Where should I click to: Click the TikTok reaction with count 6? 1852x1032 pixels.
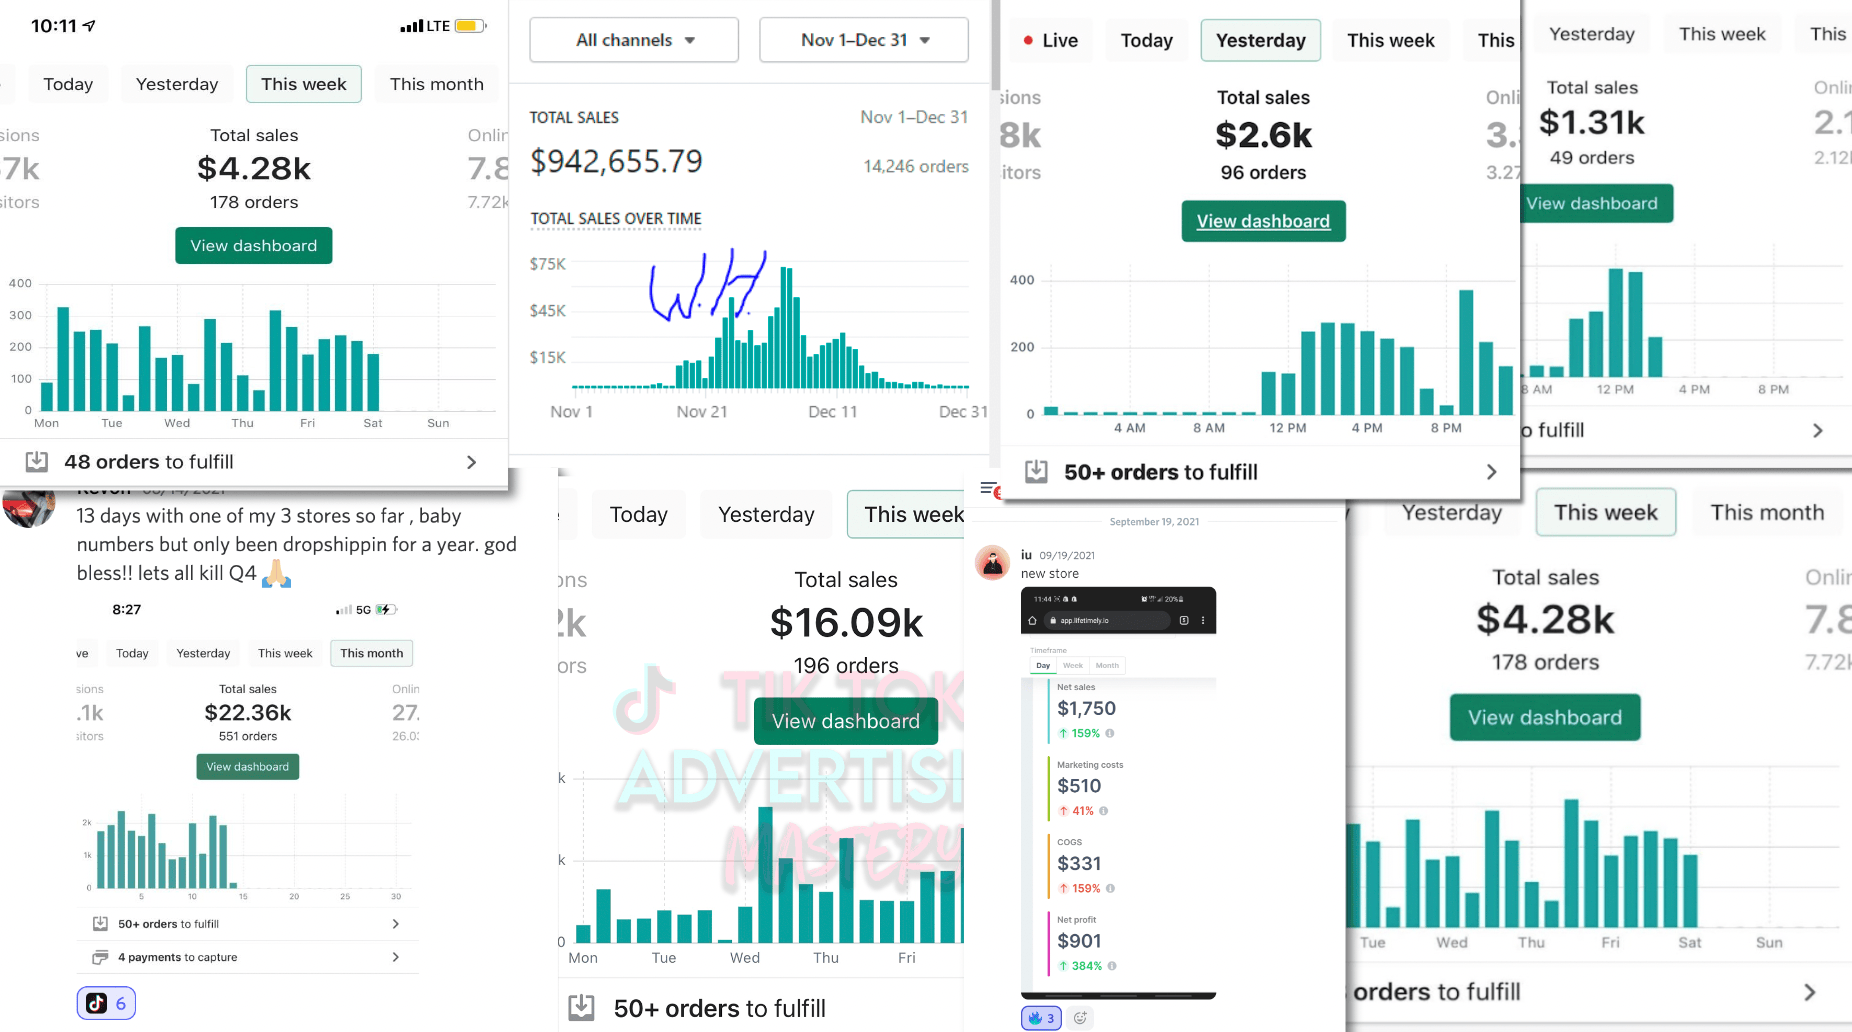tap(106, 1003)
